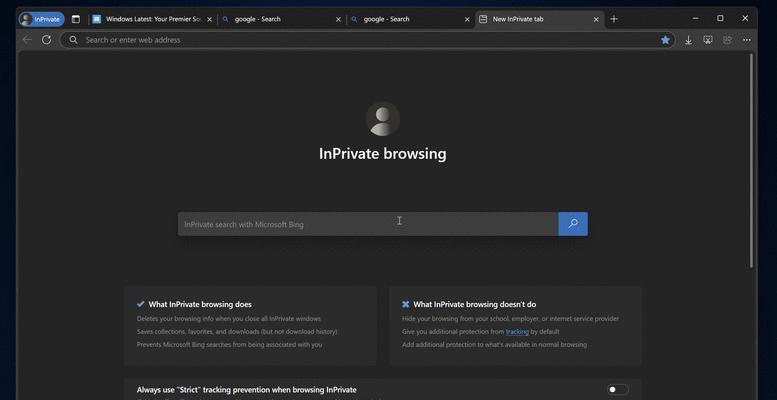Click the InPrivate browsing heading
The width and height of the screenshot is (777, 400).
pyautogui.click(x=383, y=154)
